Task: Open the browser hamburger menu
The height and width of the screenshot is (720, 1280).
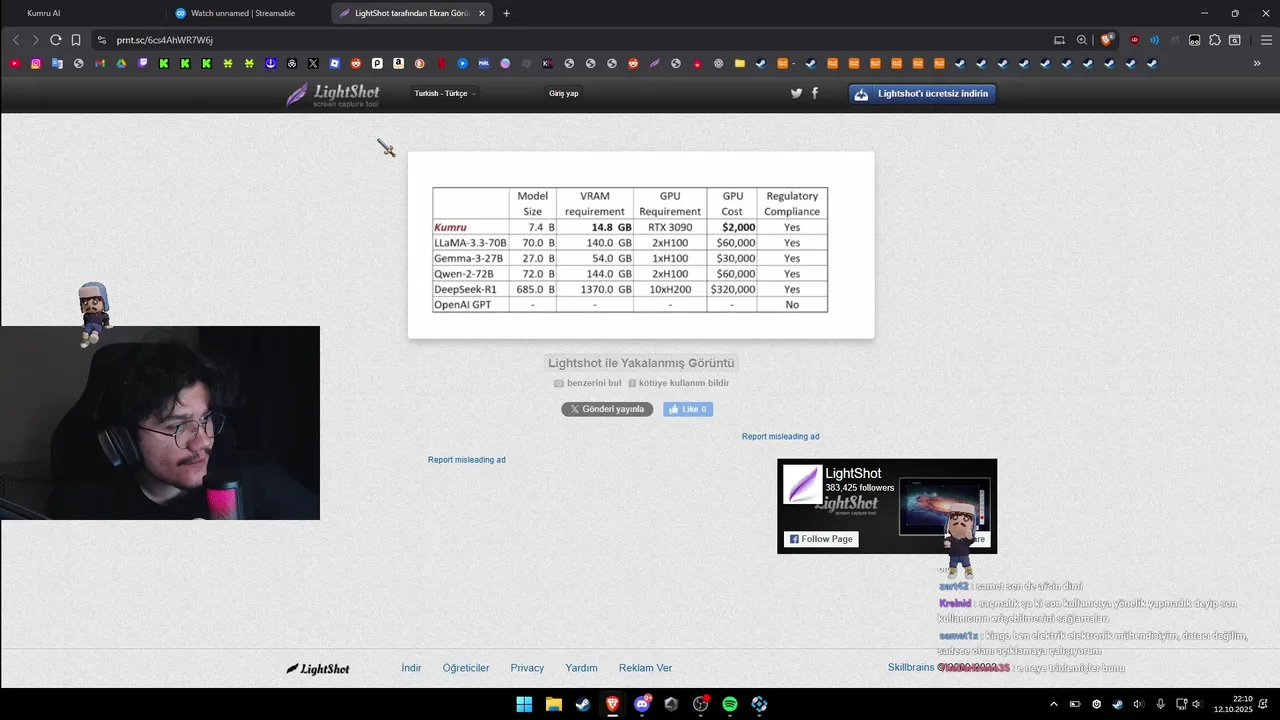Action: 1265,40
